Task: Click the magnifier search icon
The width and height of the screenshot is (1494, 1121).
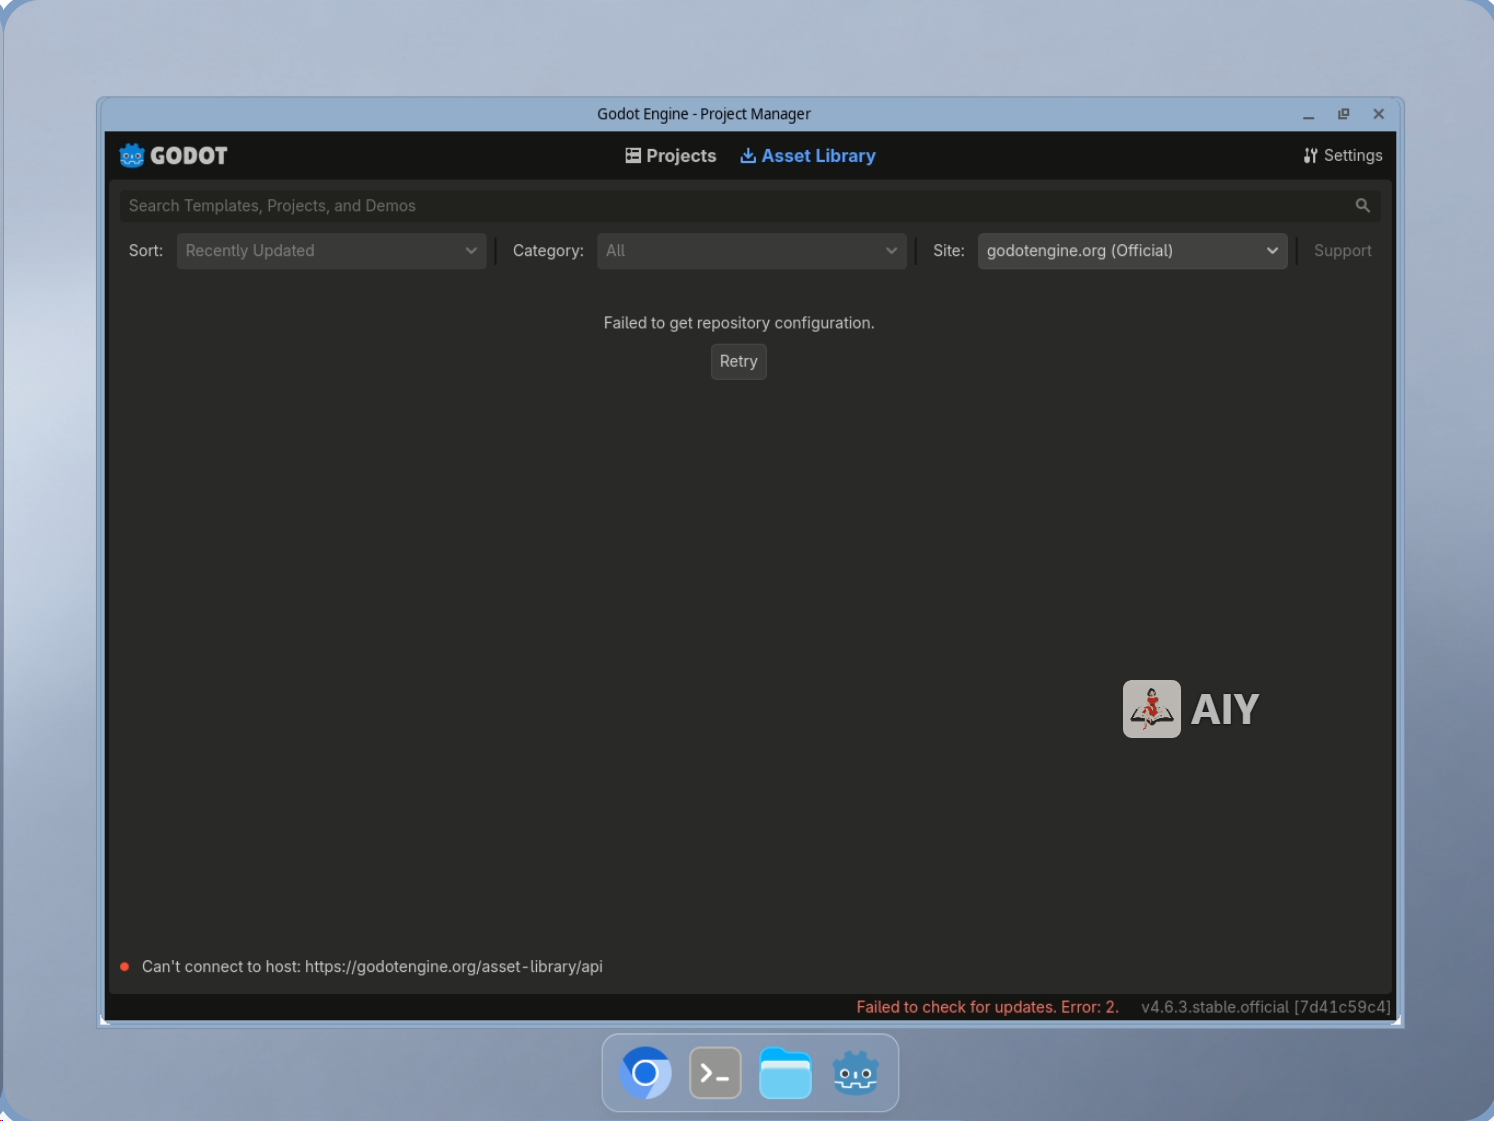Action: 1362,206
